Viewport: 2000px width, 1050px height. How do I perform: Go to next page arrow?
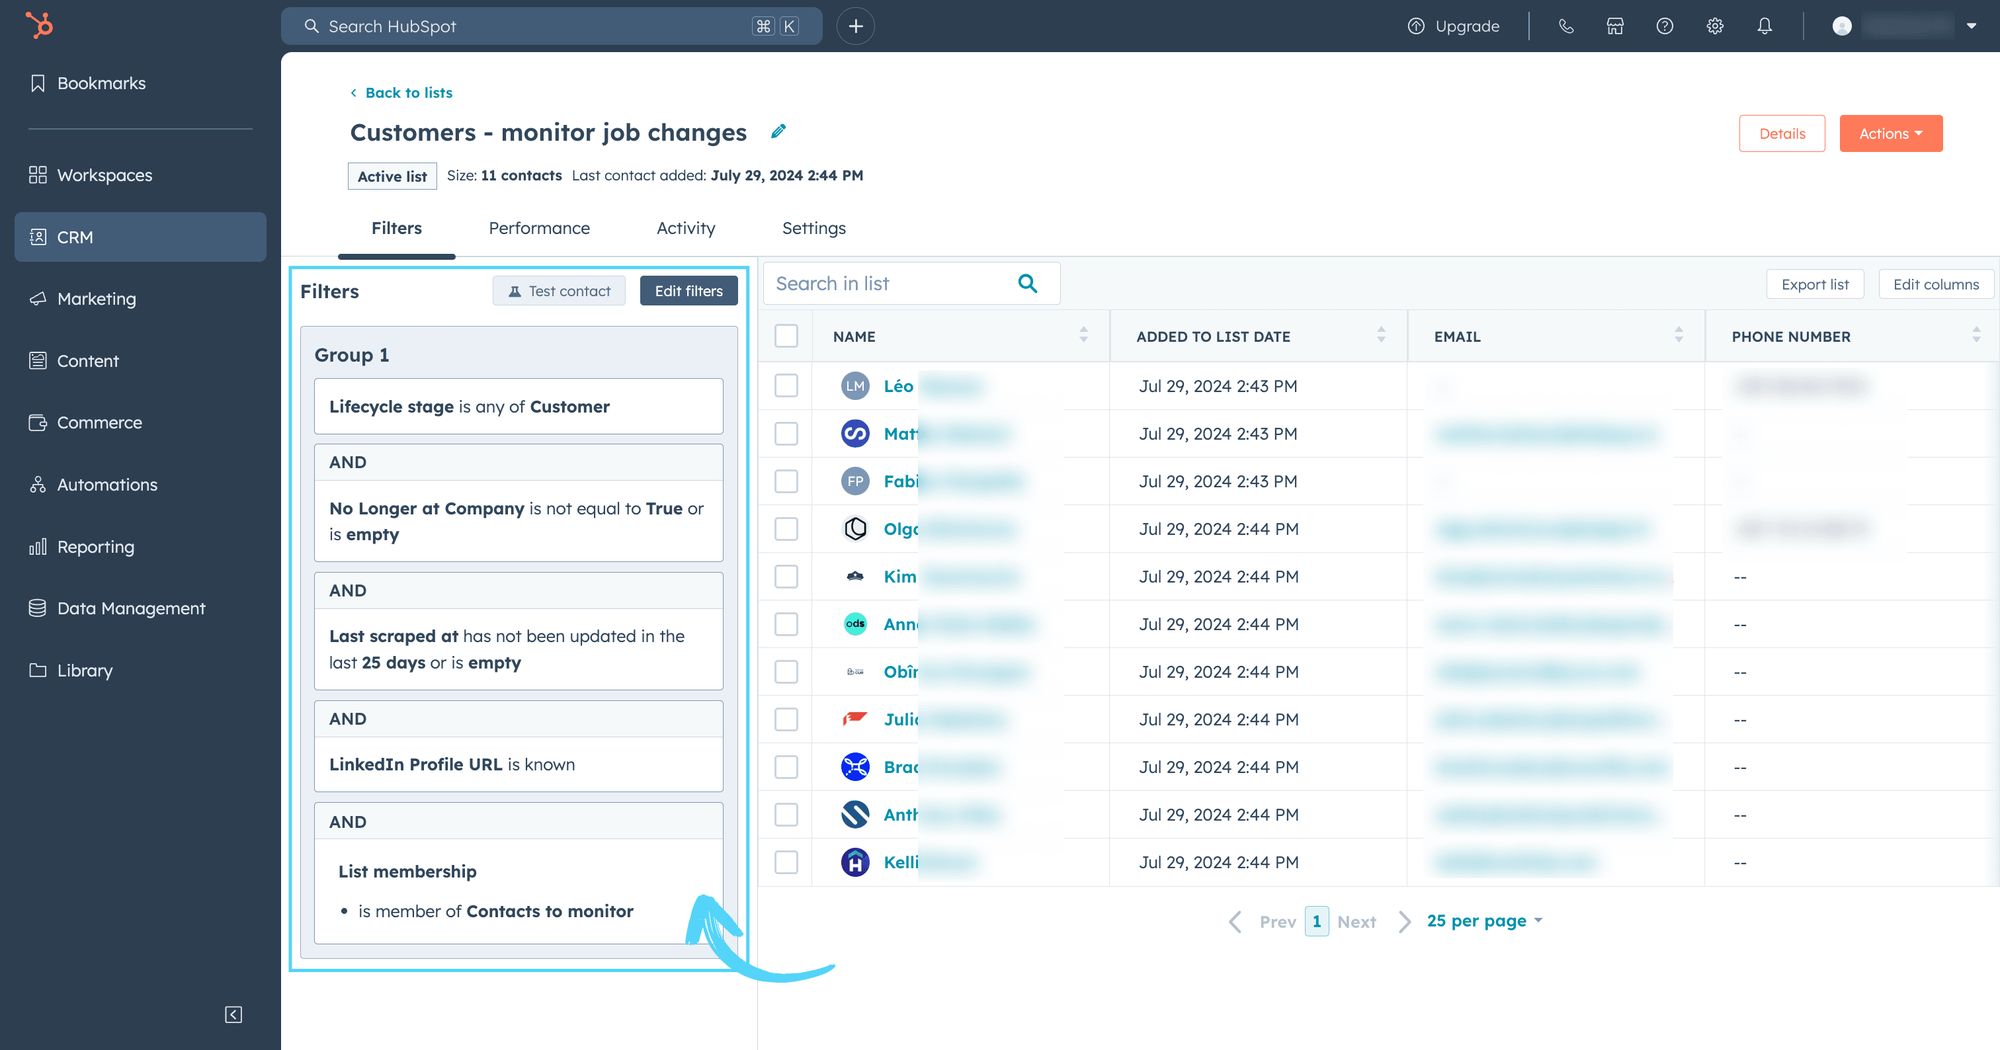pyautogui.click(x=1404, y=921)
